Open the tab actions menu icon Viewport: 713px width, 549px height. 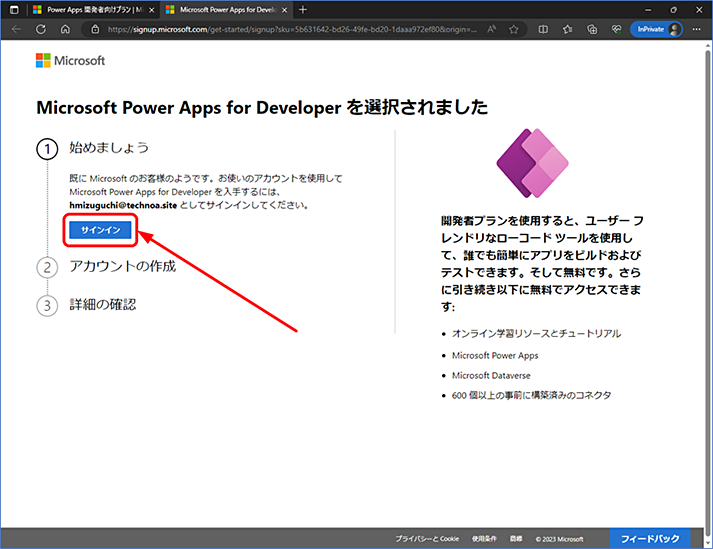pos(14,10)
